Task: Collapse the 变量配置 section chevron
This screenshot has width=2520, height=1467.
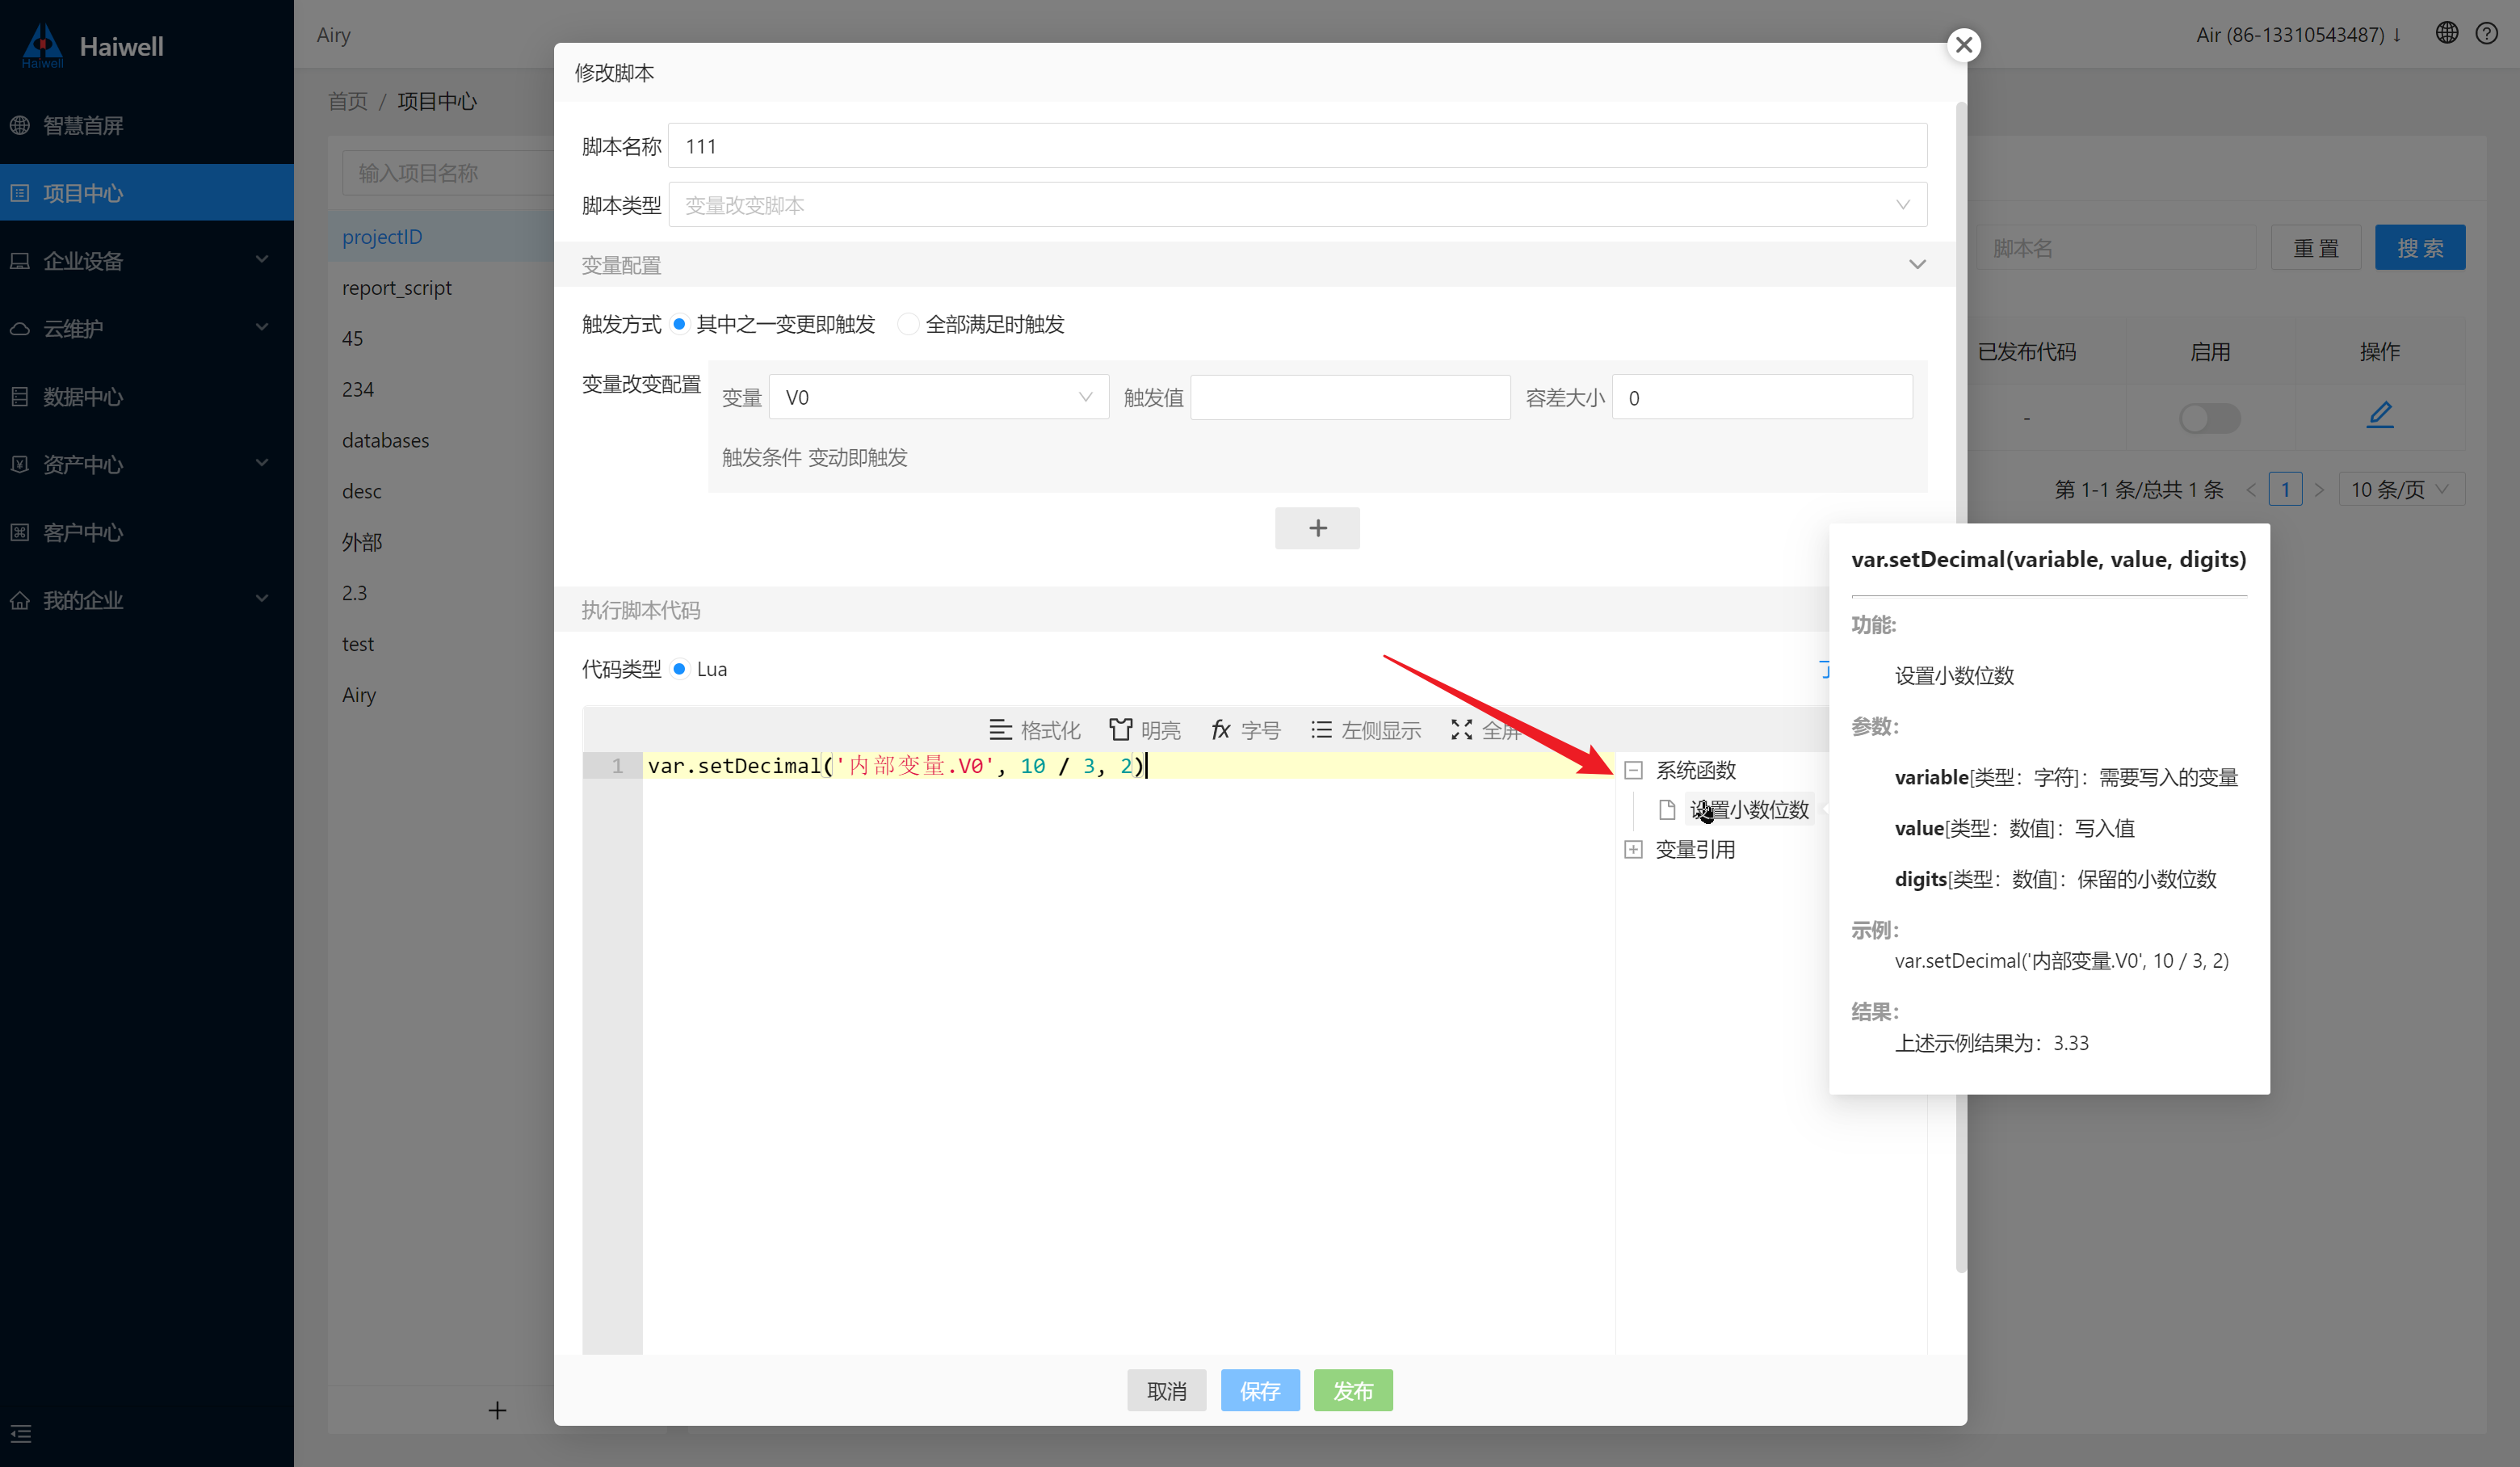Action: click(x=1916, y=265)
